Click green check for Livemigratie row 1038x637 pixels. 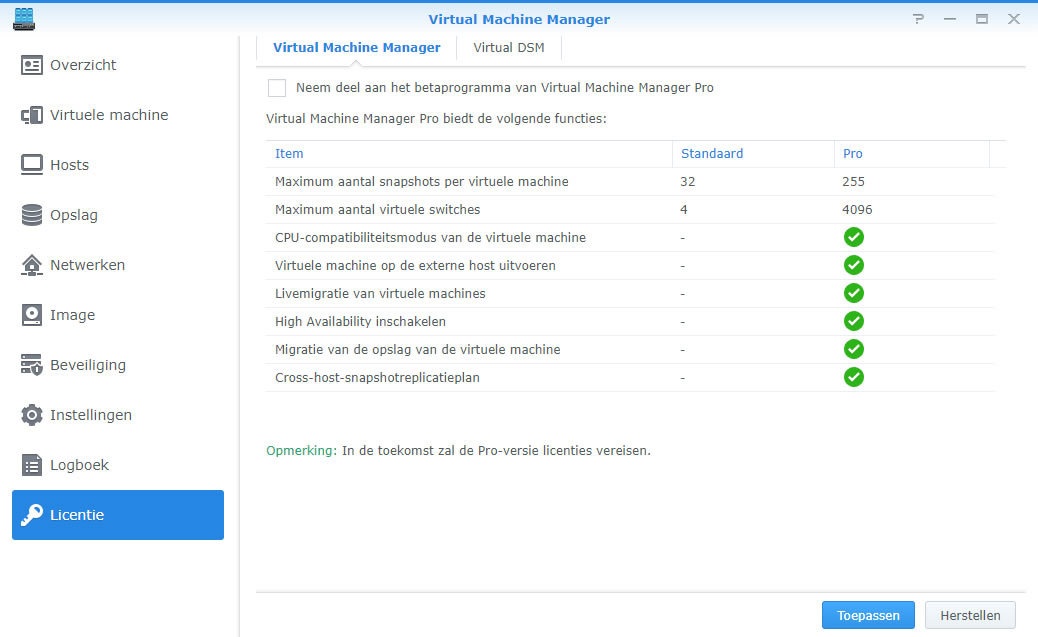[854, 293]
